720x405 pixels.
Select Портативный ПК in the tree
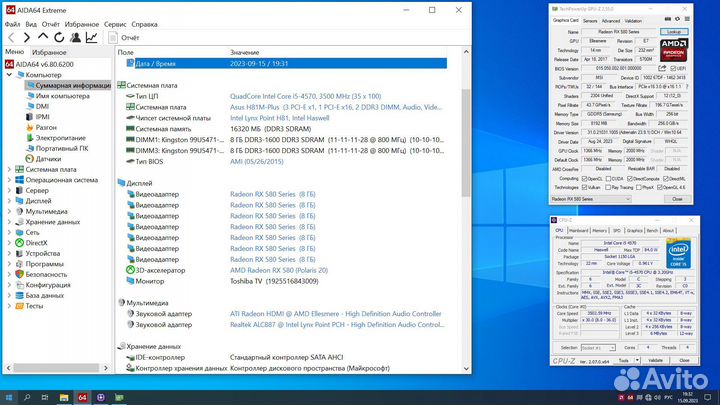62,148
